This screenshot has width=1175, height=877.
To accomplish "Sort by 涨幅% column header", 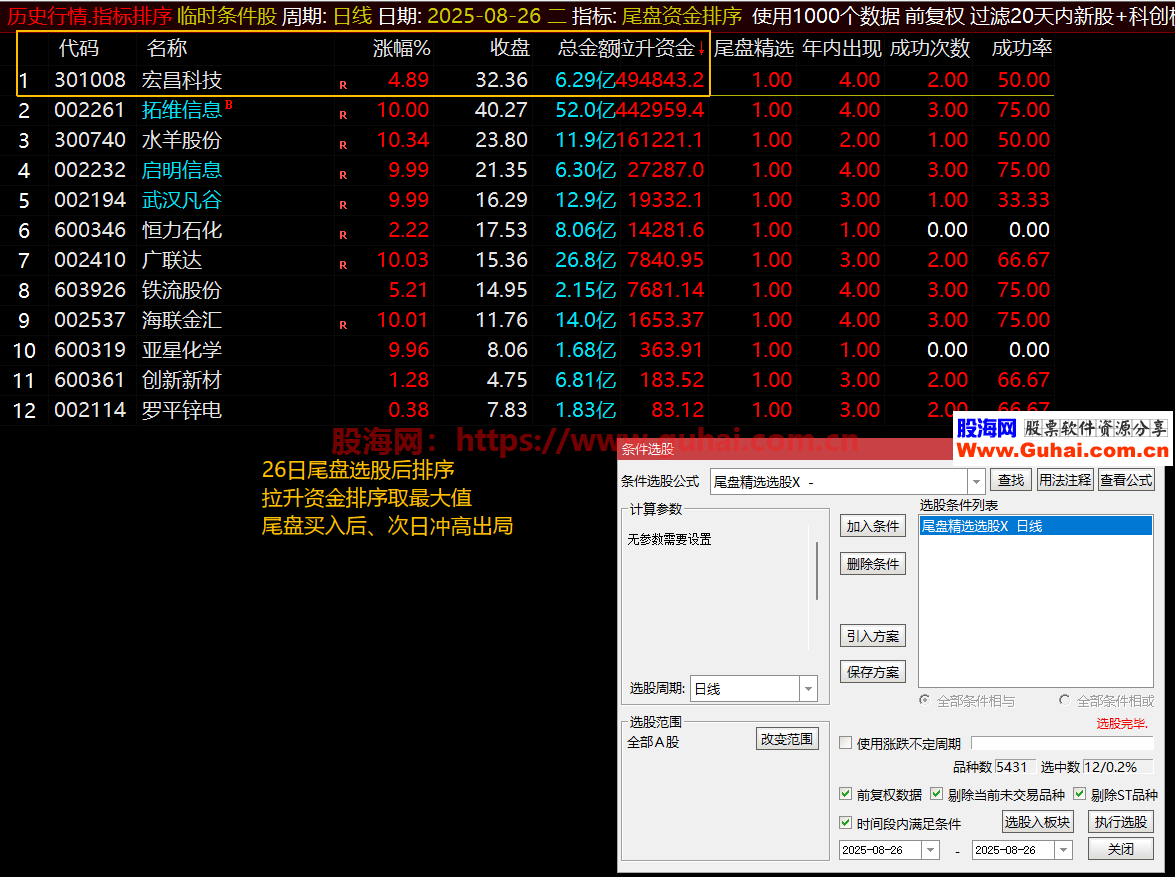I will coord(402,49).
